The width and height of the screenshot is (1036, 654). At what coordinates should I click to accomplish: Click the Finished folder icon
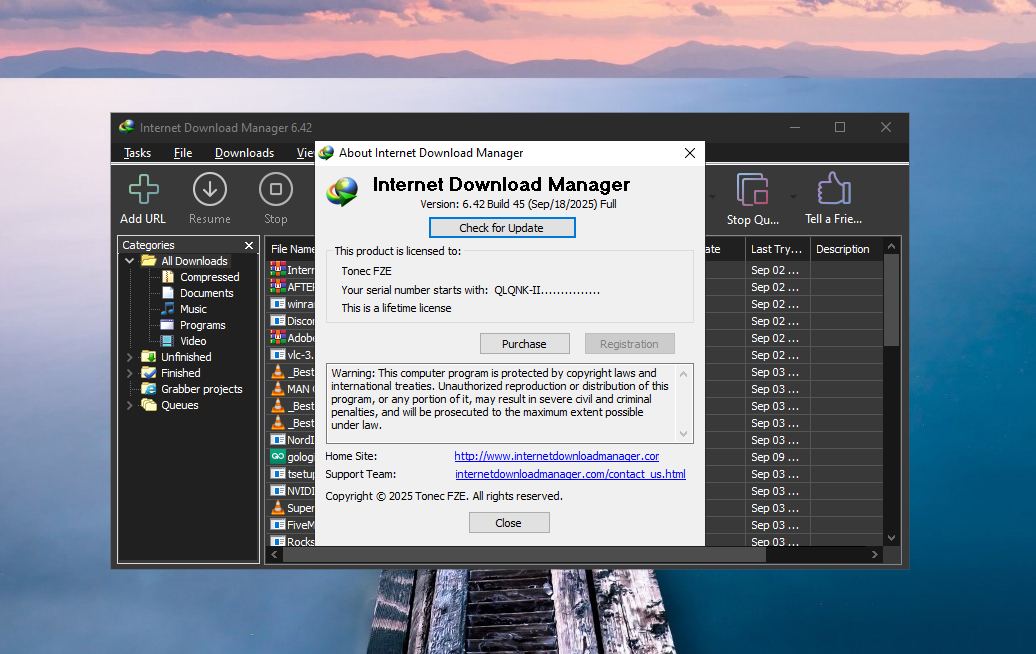[x=149, y=373]
